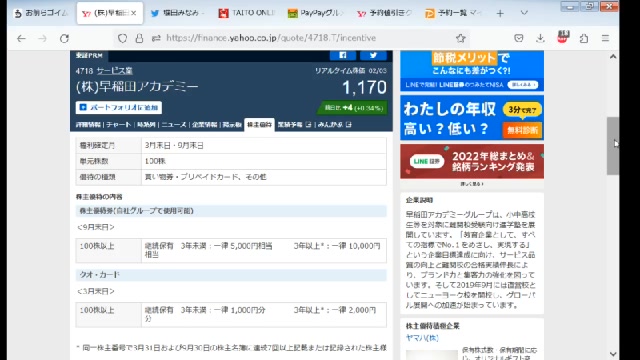The height and width of the screenshot is (360, 640).
Task: Open the downloads panel
Action: [x=540, y=38]
